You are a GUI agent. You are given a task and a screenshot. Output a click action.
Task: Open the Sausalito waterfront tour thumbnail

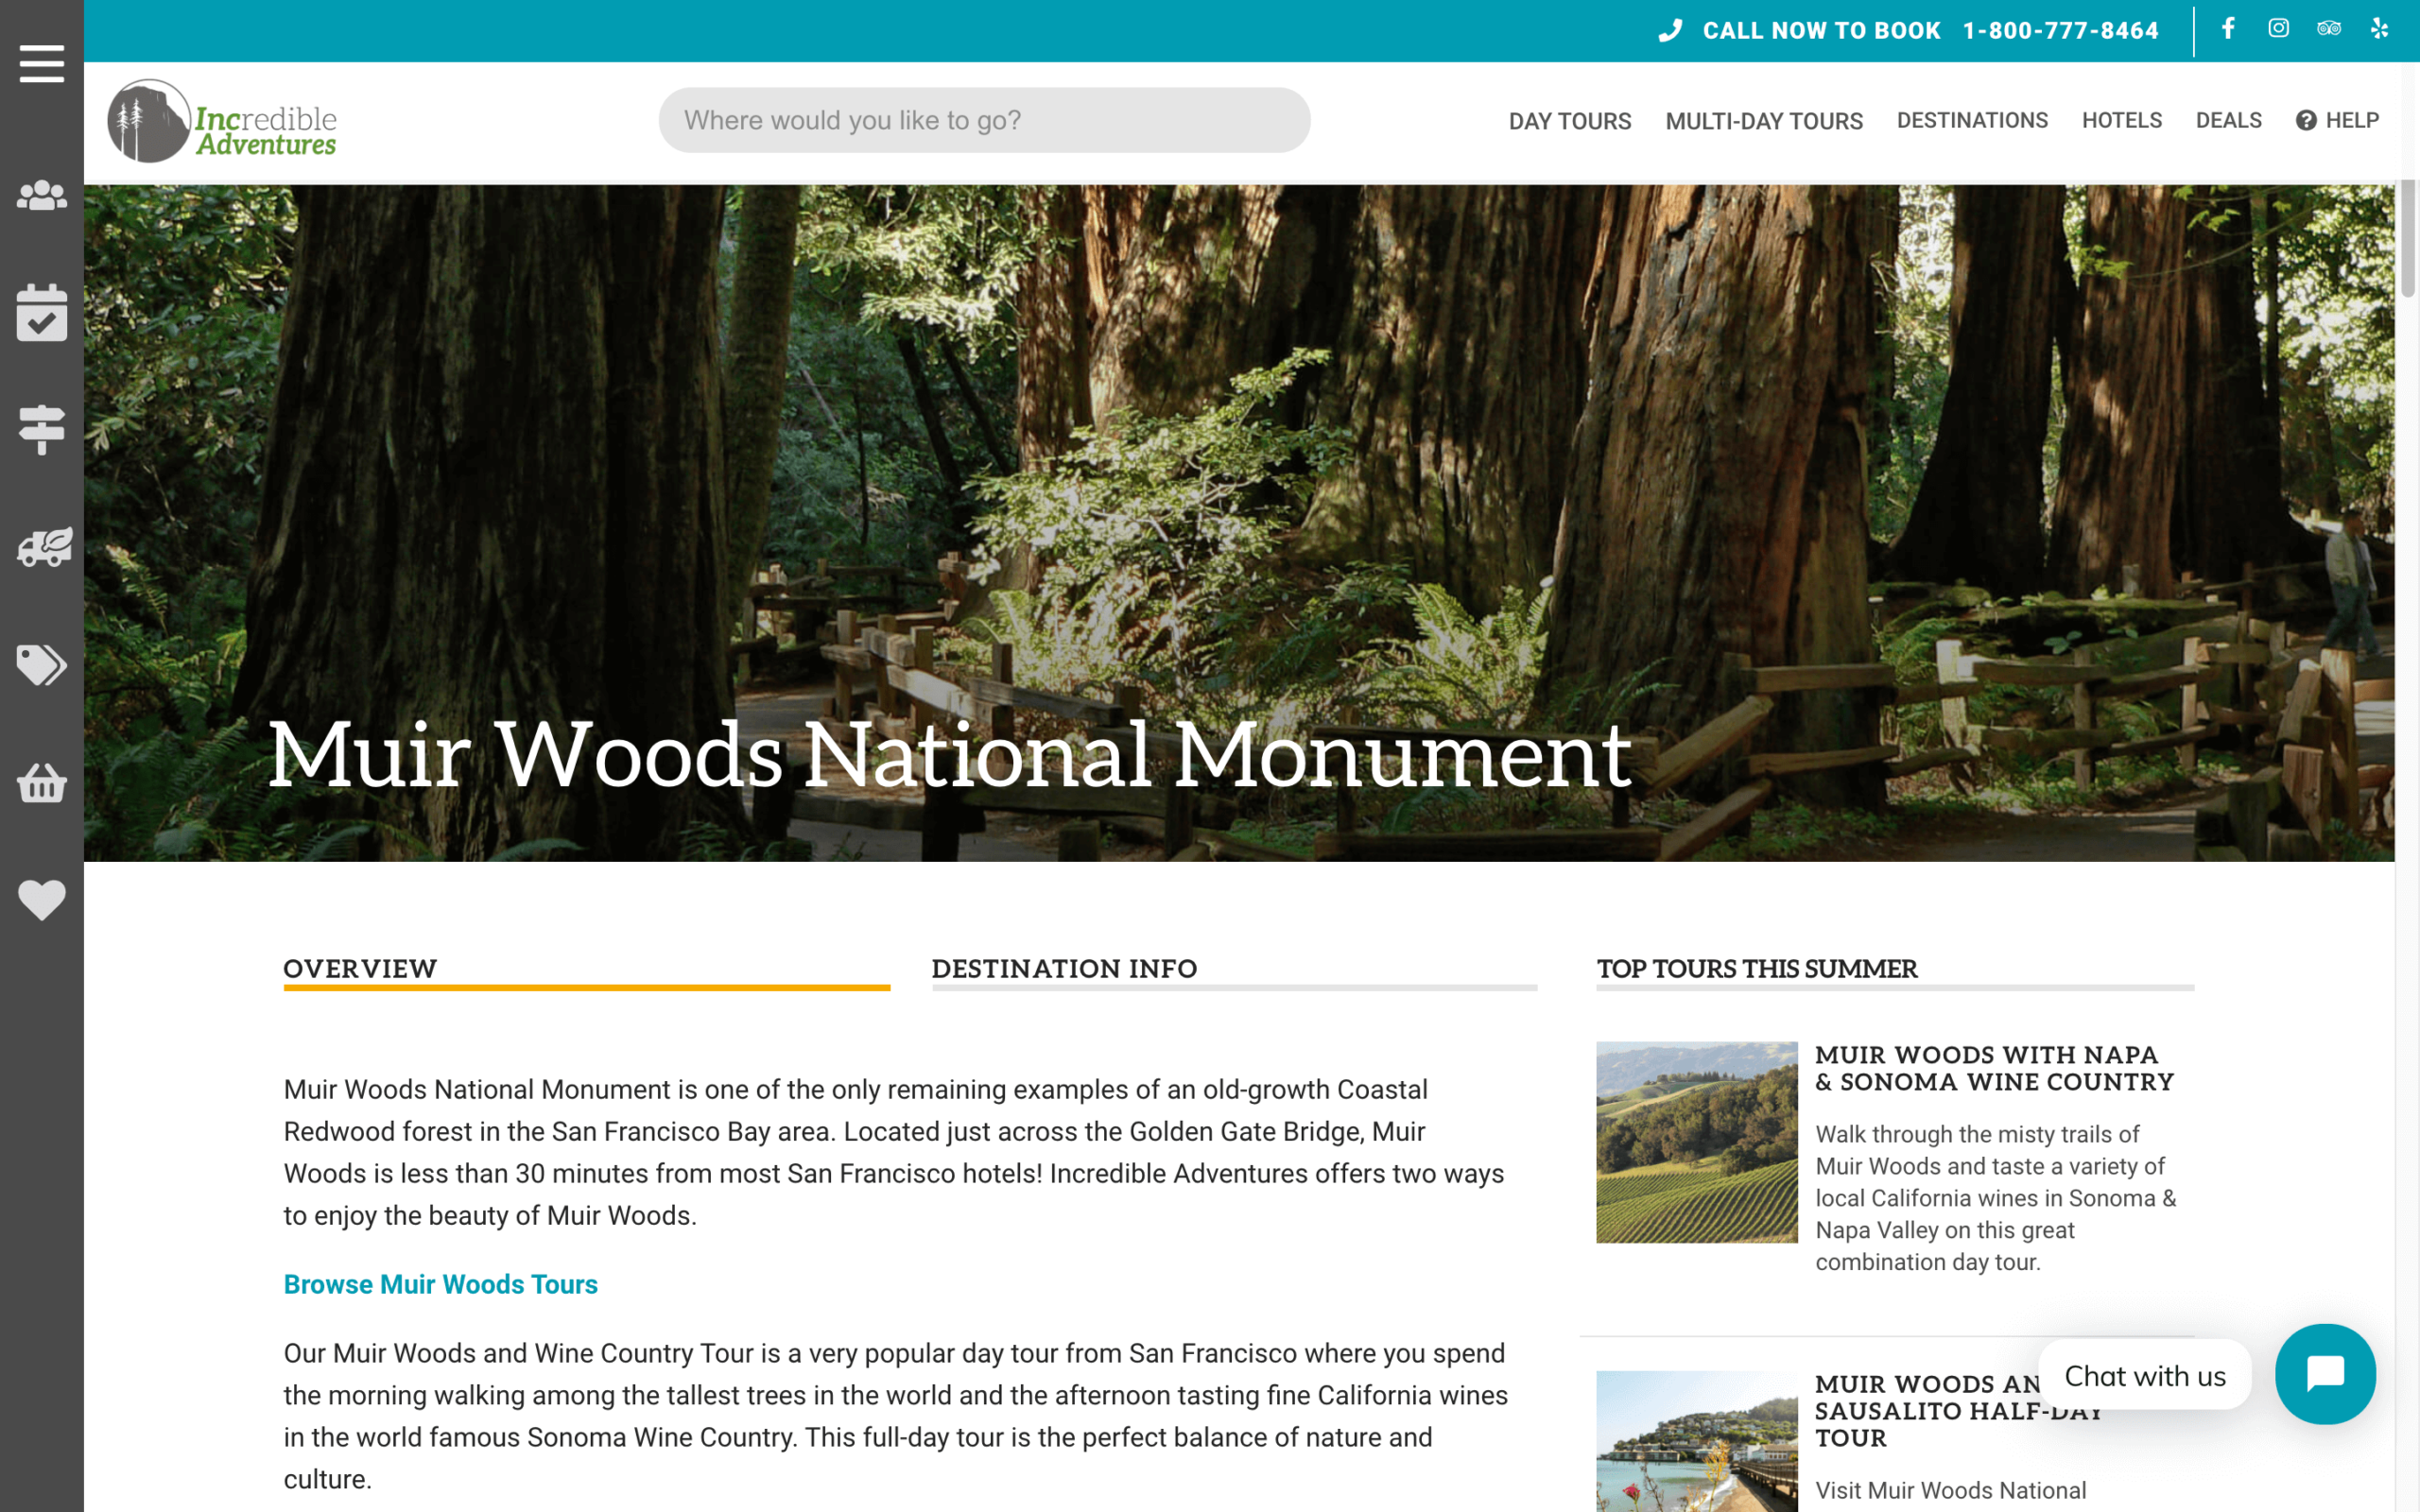1696,1441
